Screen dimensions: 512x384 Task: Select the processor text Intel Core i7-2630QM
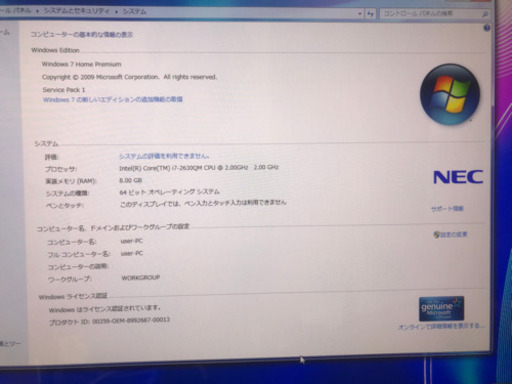point(199,168)
